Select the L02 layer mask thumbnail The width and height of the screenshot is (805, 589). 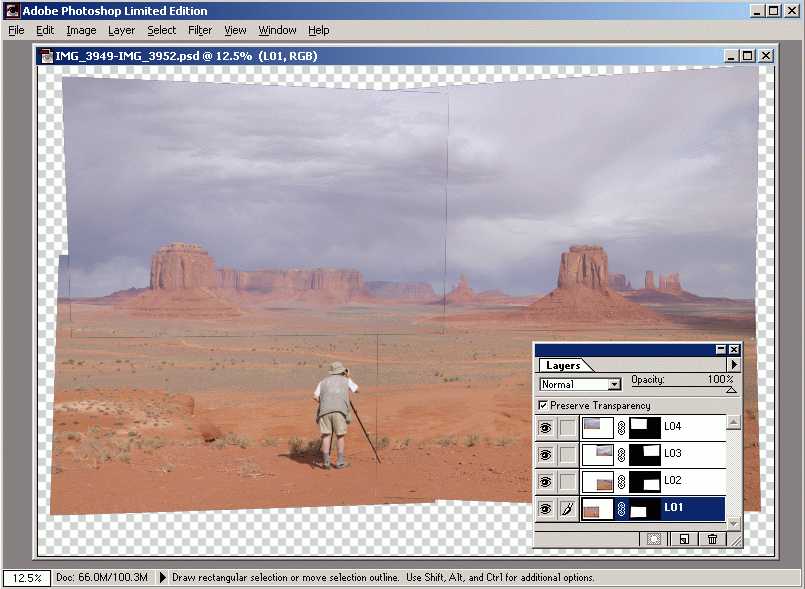645,482
